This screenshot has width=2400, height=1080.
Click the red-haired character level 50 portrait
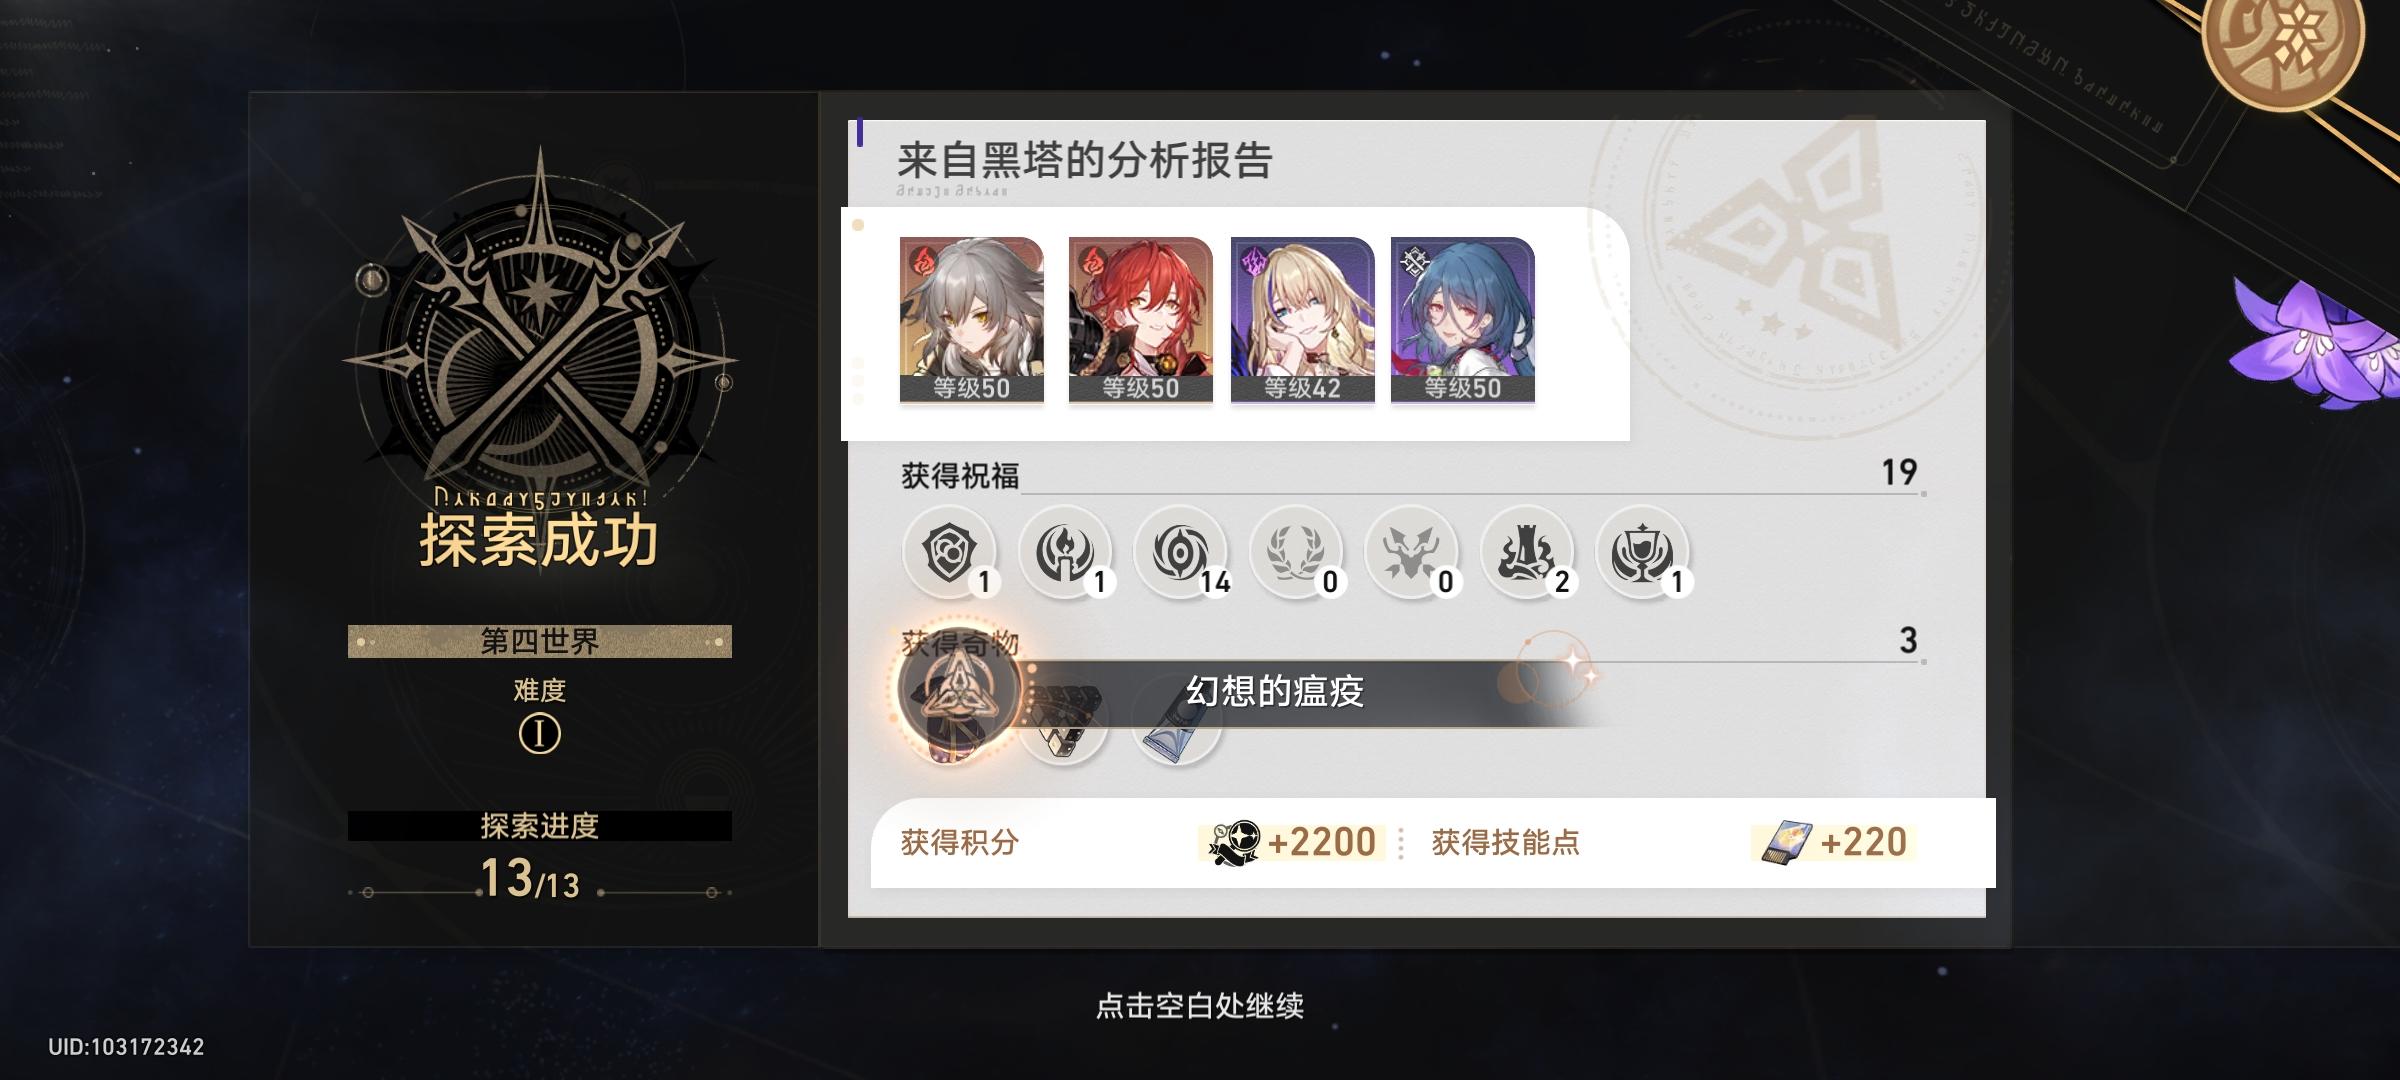pos(1140,320)
